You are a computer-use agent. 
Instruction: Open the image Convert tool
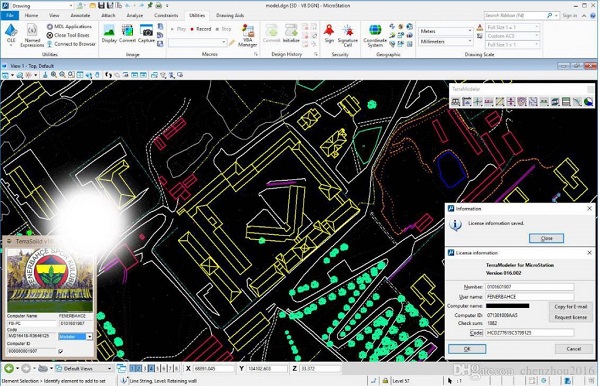click(127, 33)
